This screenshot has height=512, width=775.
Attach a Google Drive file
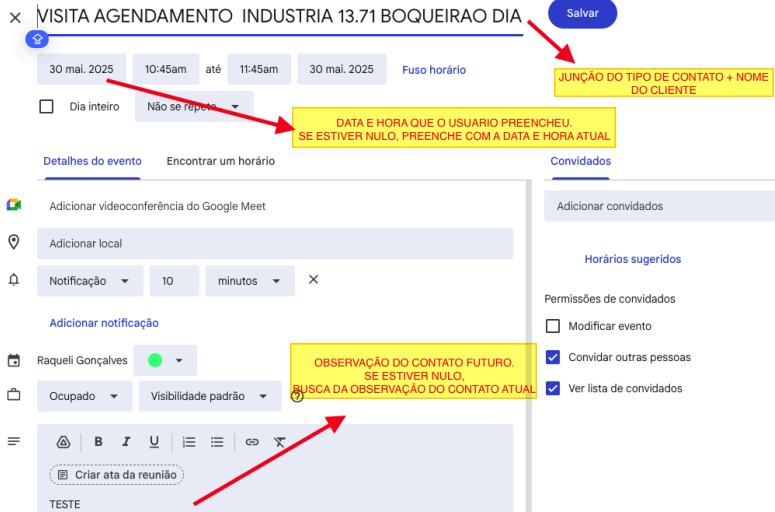(x=63, y=442)
